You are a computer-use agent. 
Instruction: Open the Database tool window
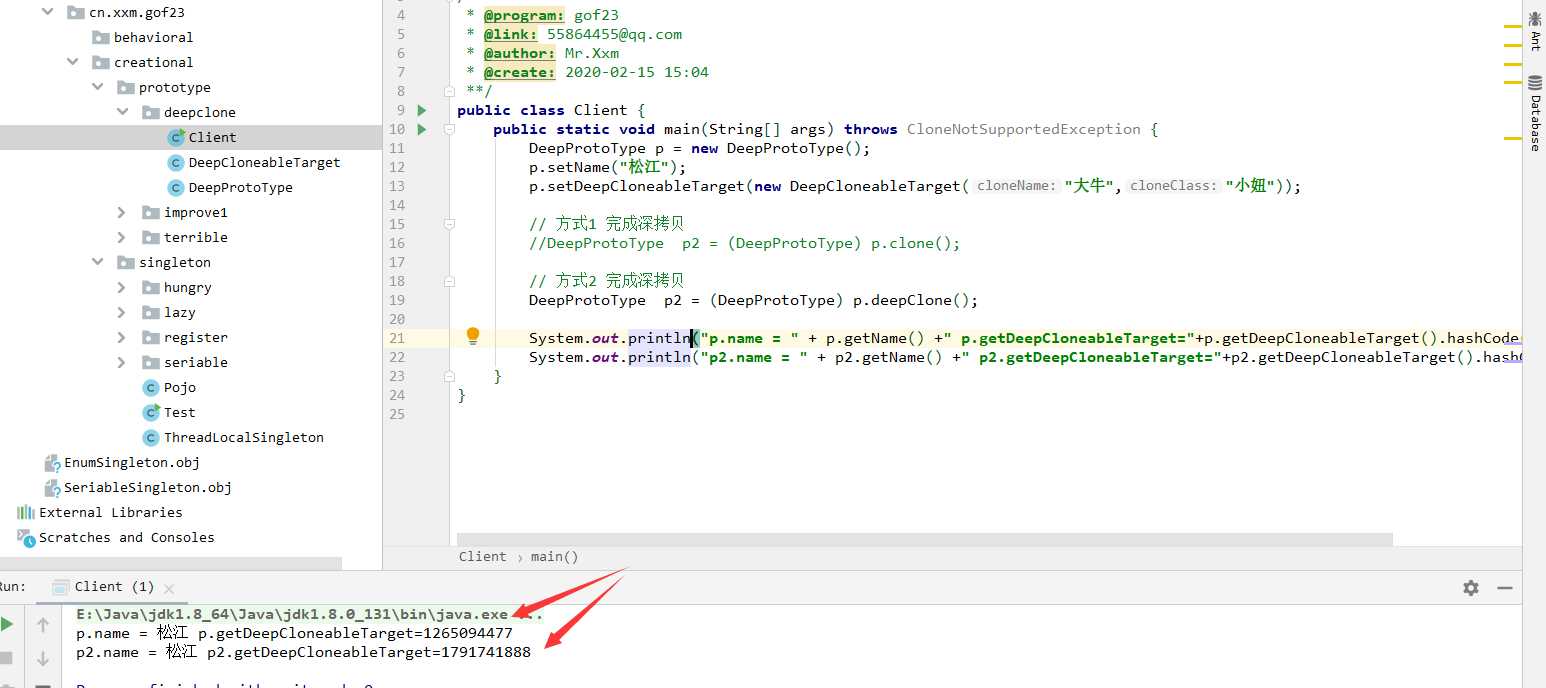coord(1535,113)
